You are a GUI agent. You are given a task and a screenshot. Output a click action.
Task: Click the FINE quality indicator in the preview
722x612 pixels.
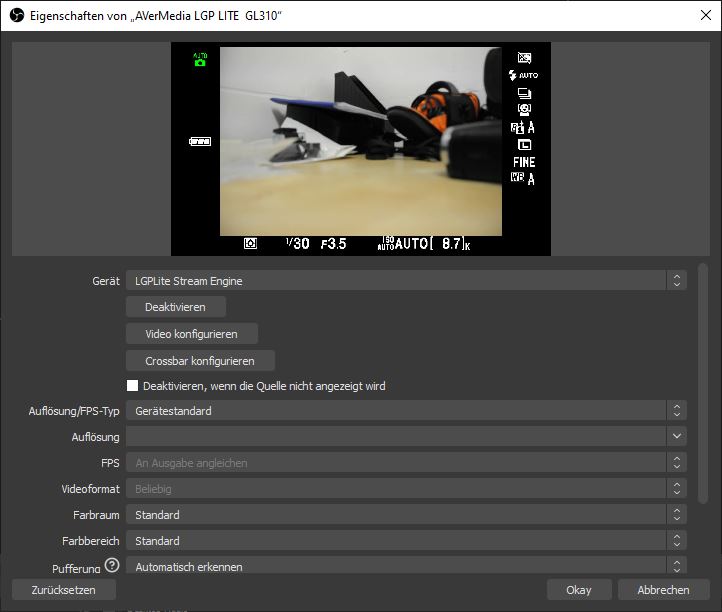pyautogui.click(x=524, y=162)
